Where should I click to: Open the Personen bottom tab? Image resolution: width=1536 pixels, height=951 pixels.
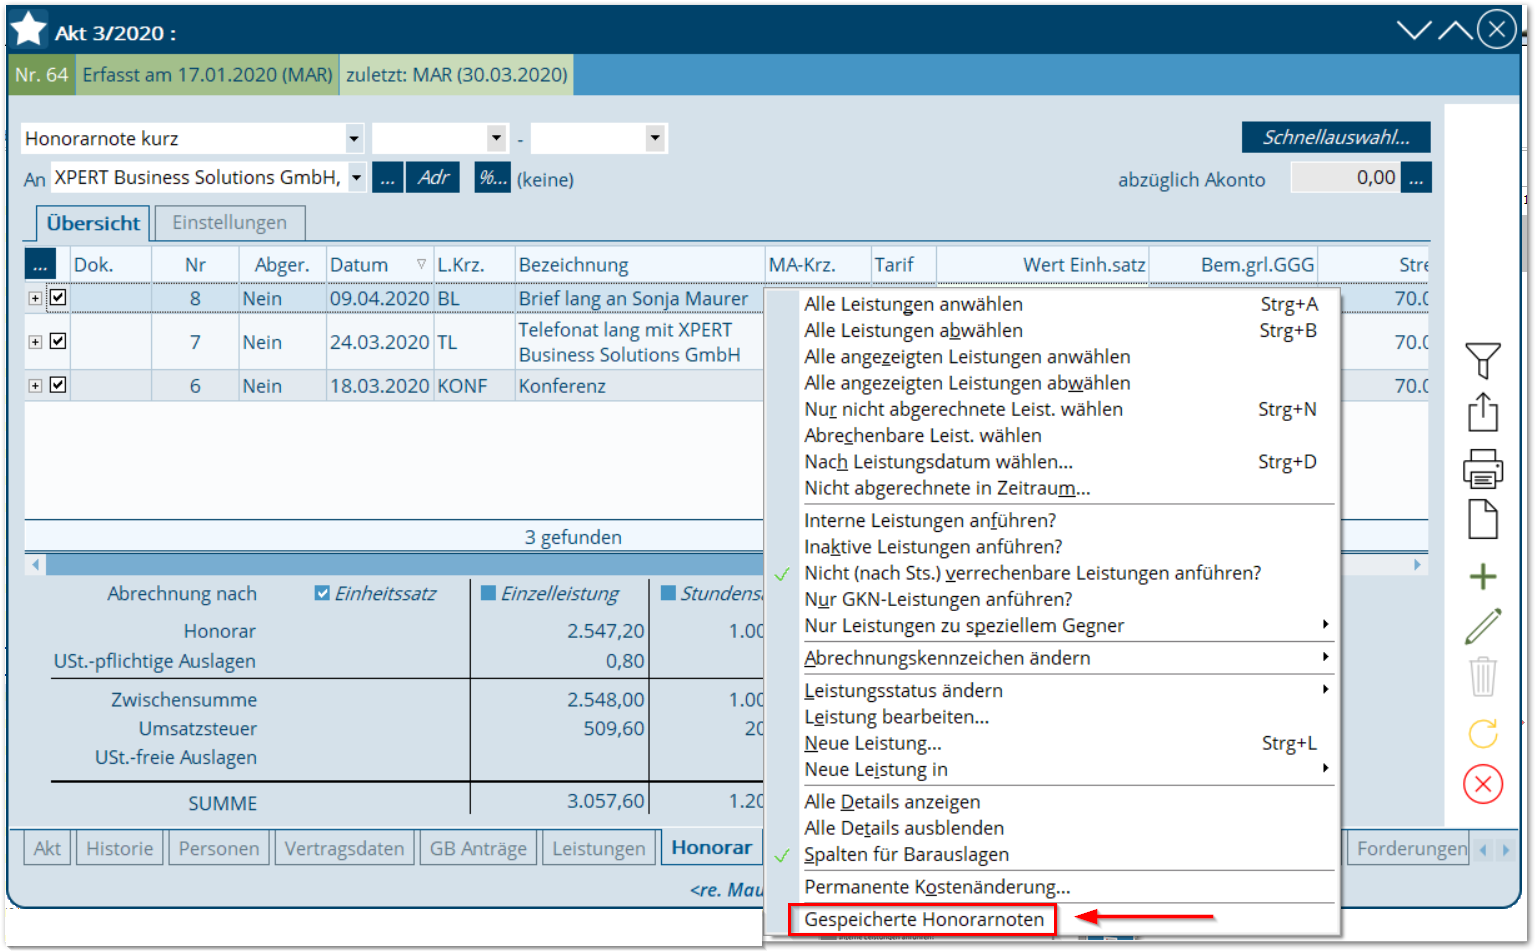point(219,848)
